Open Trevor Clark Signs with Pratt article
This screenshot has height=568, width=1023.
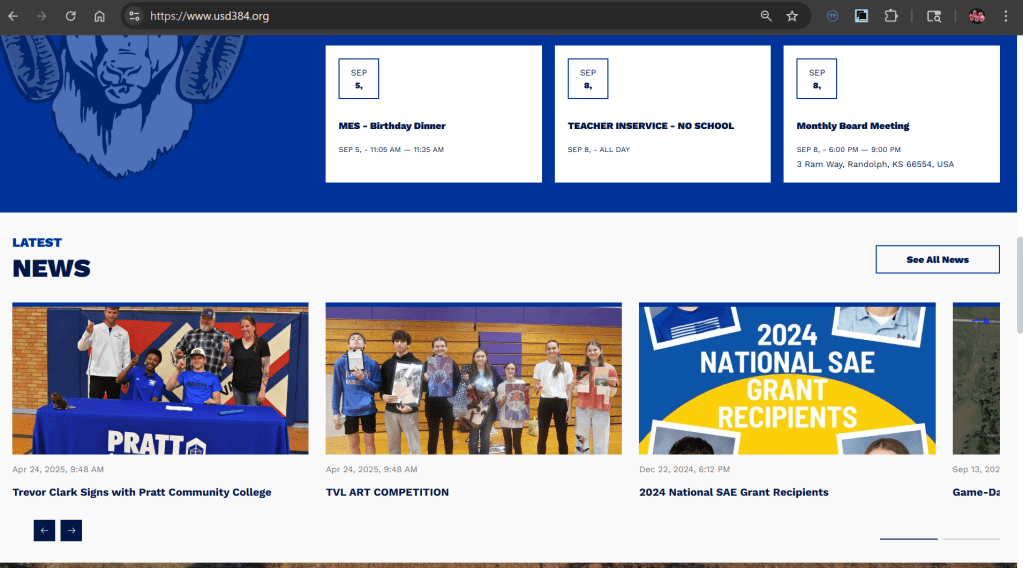[141, 492]
